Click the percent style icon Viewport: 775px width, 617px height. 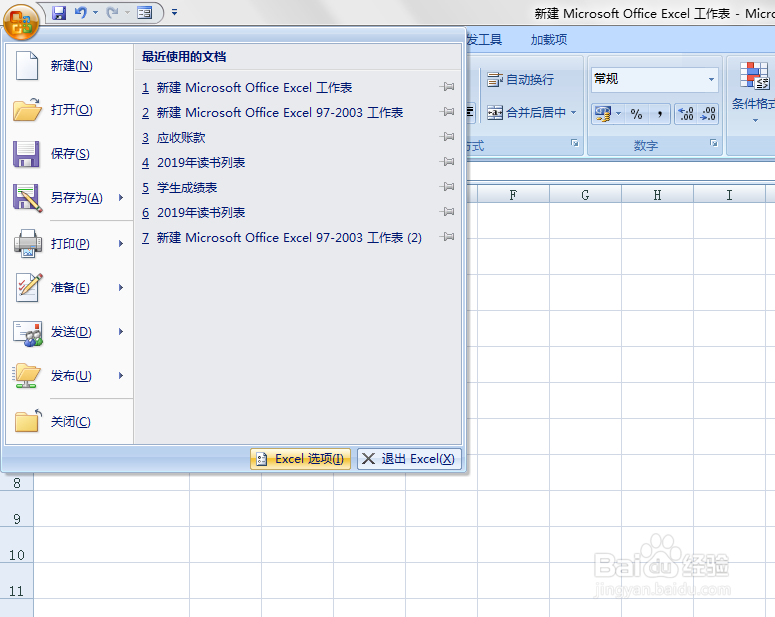tap(637, 114)
